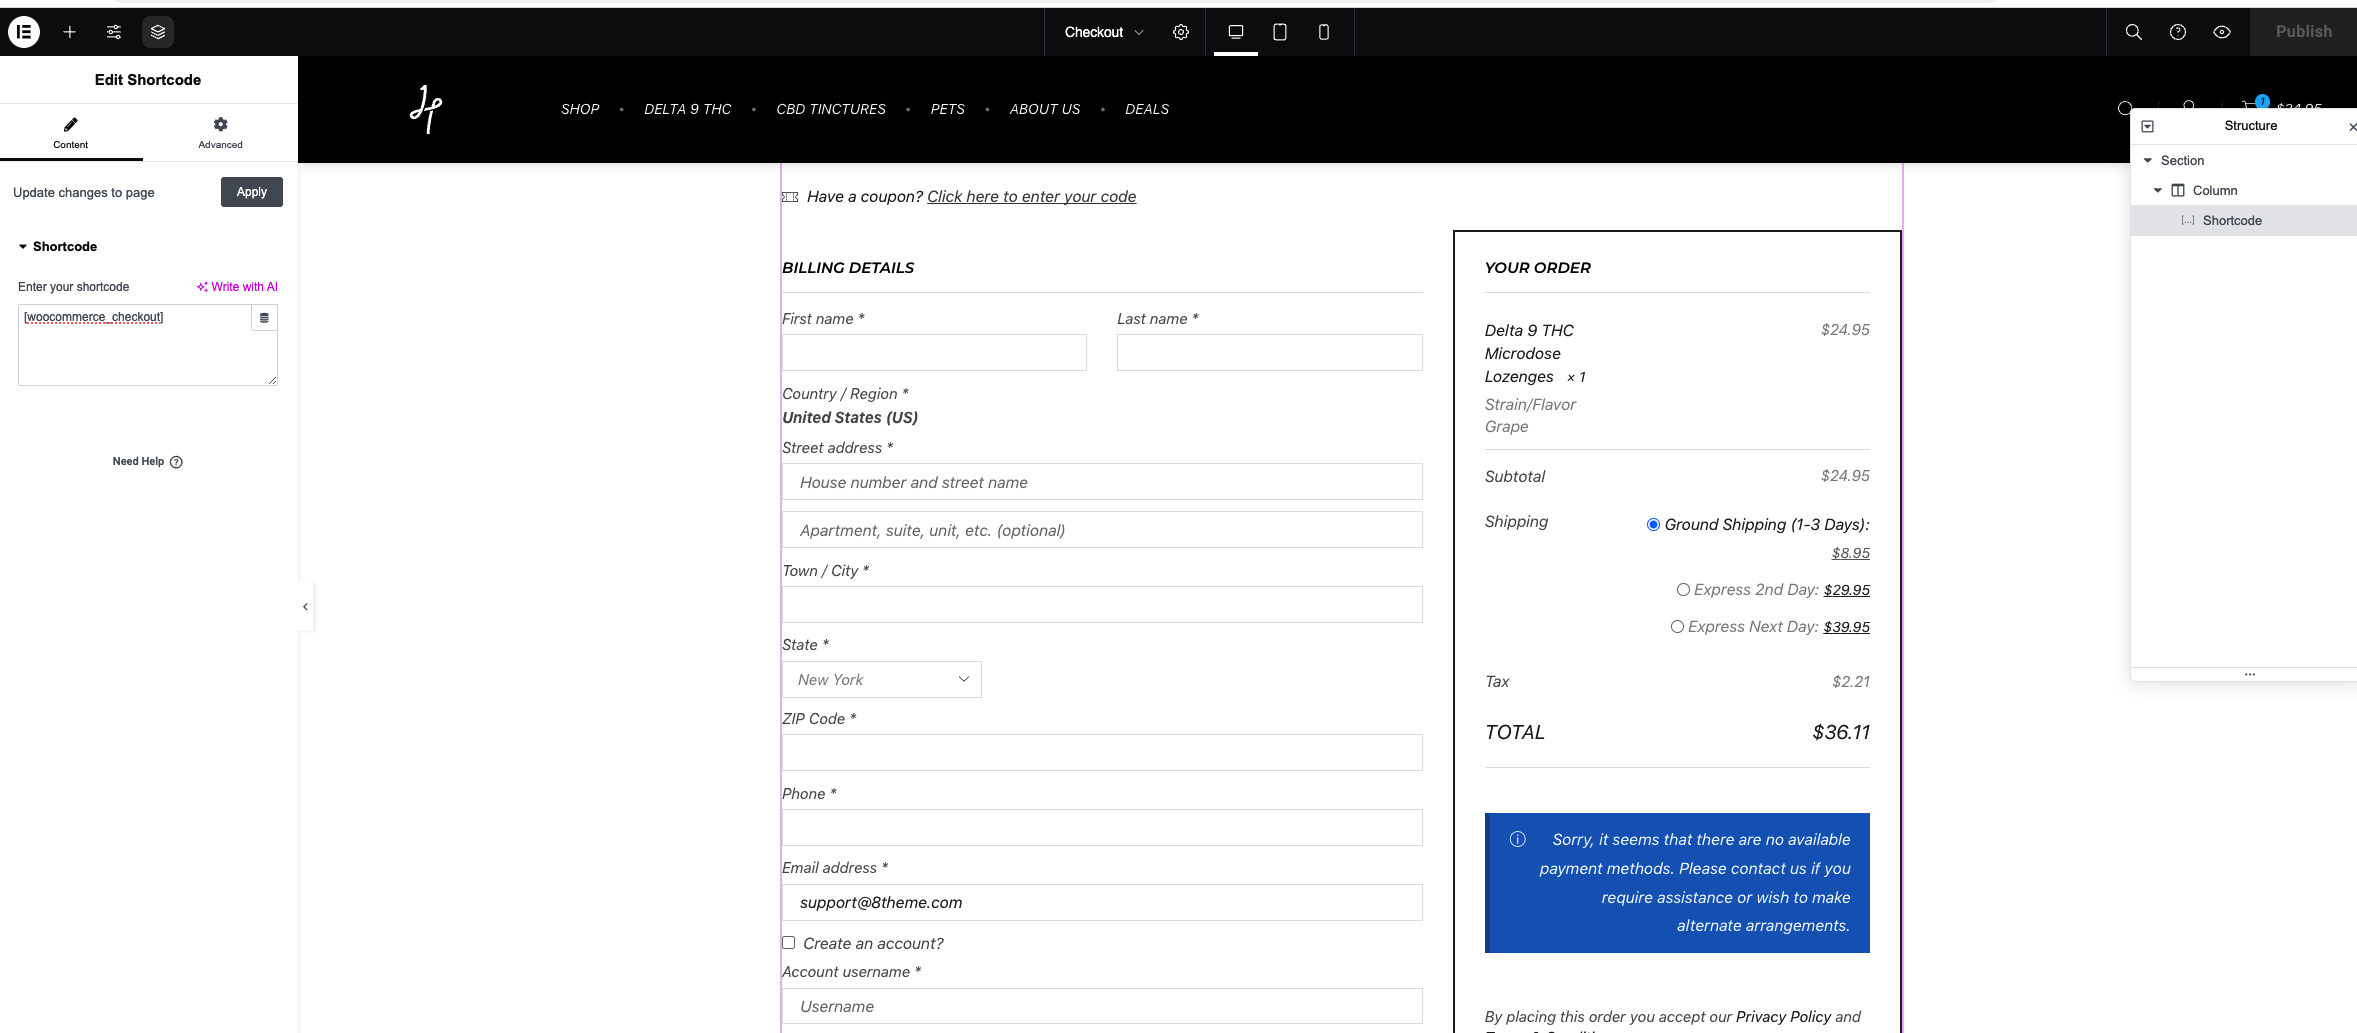The image size is (2357, 1033).
Task: Click cart icon with badge
Action: [x=2252, y=104]
